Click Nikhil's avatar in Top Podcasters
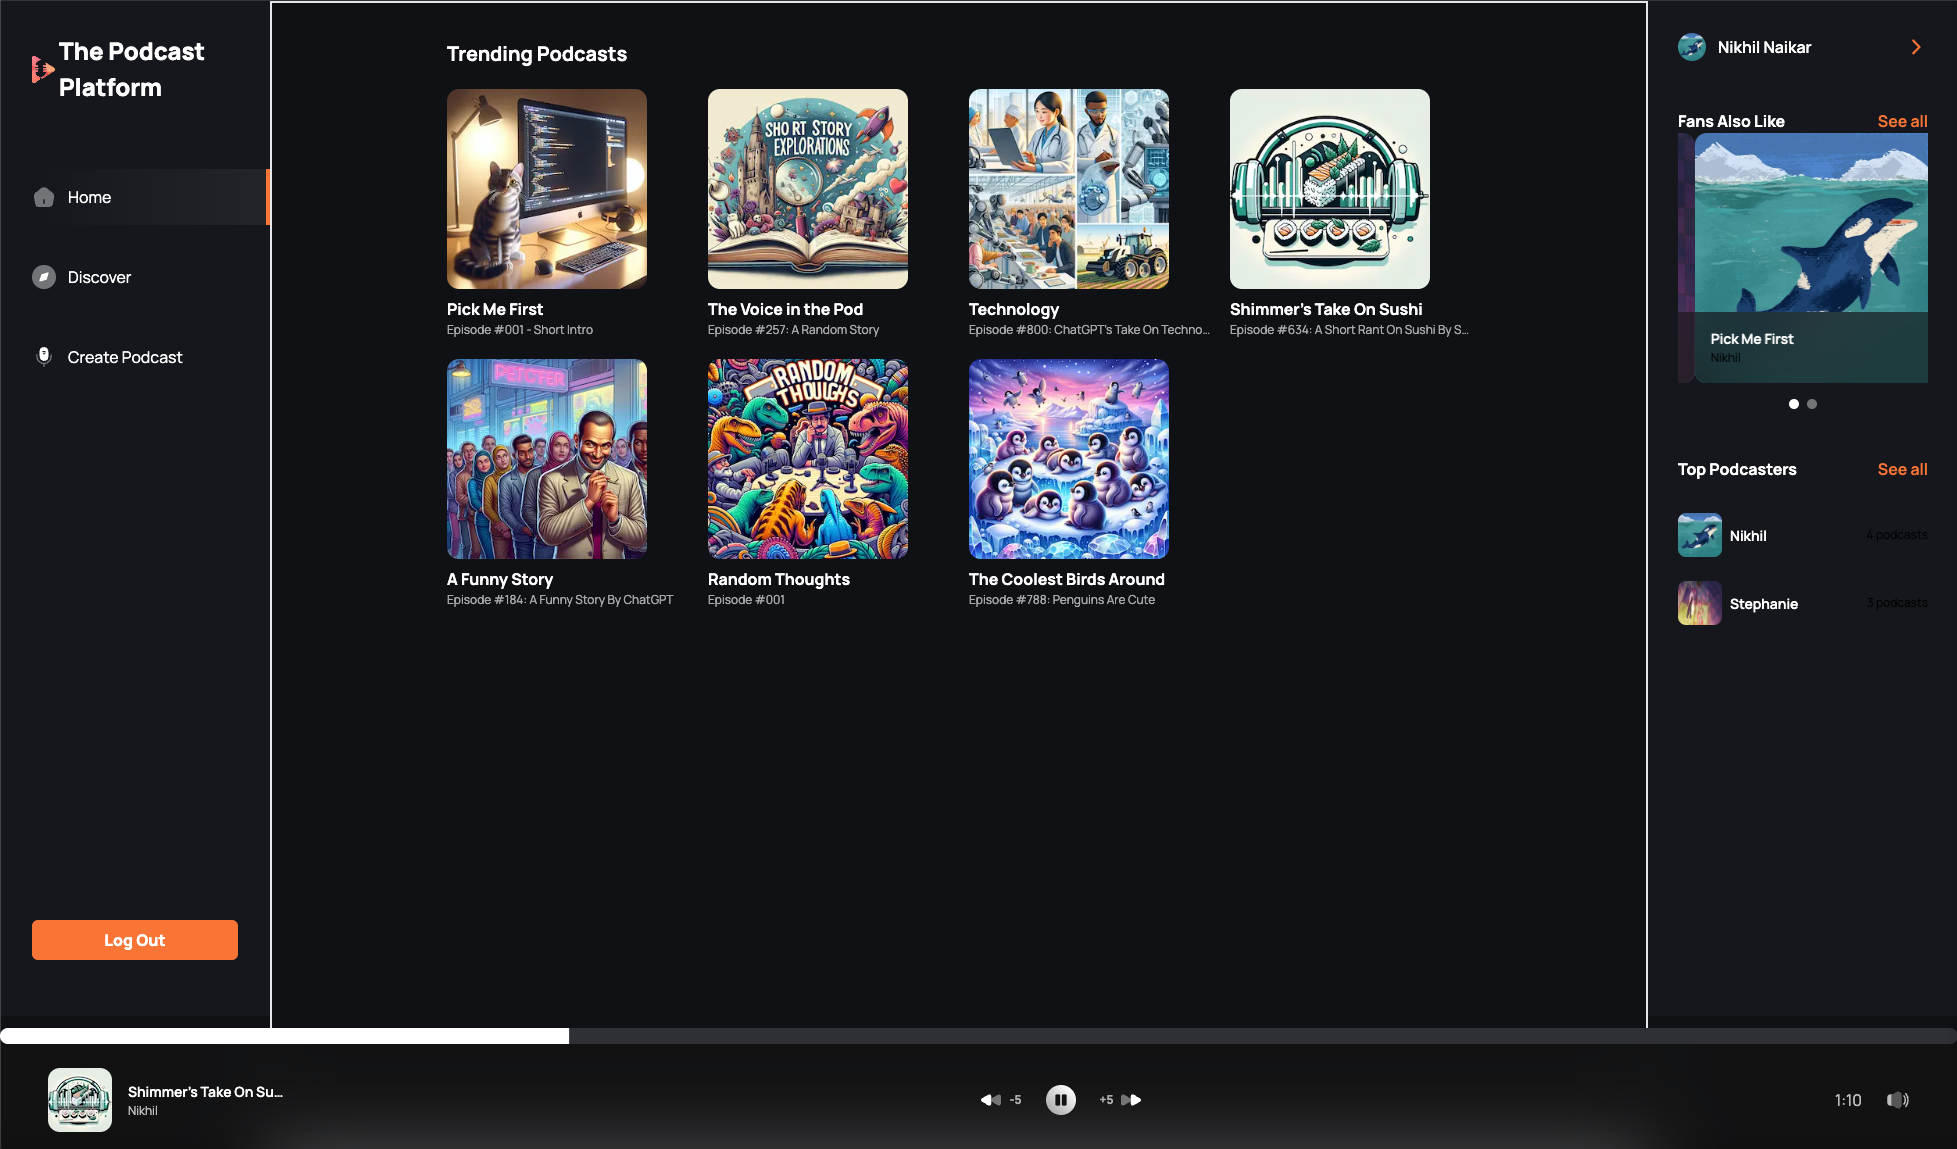 (x=1700, y=535)
